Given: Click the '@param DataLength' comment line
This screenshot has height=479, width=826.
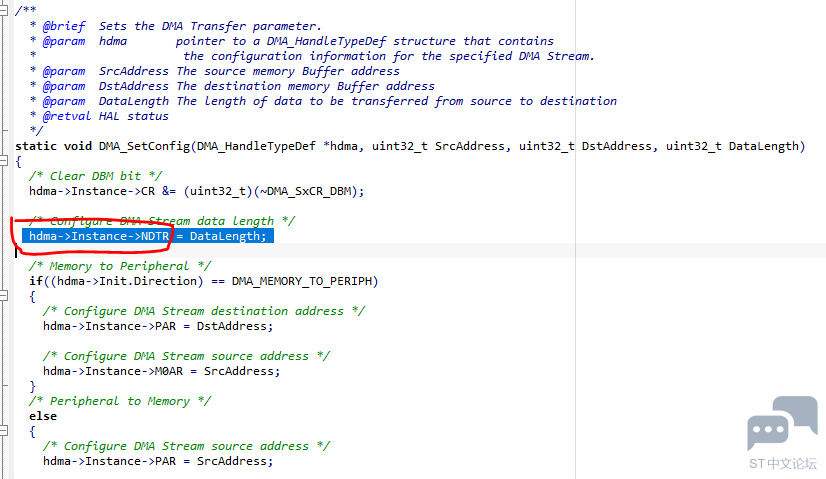Looking at the screenshot, I should 323,101.
